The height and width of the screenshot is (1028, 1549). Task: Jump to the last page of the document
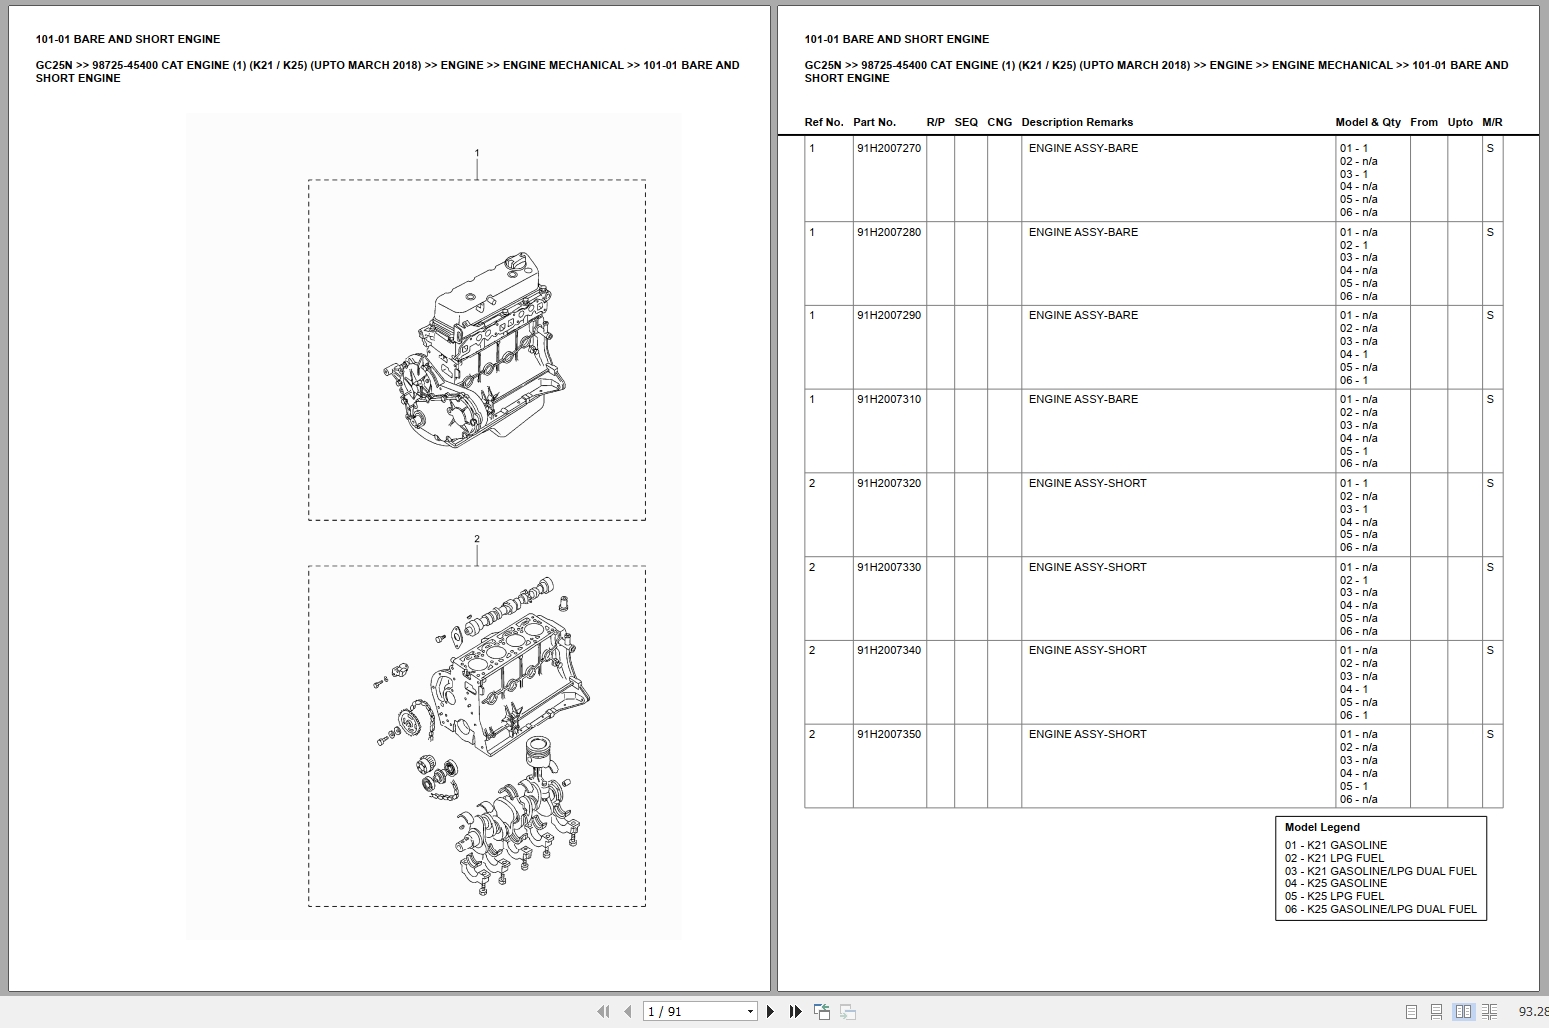tap(794, 1012)
